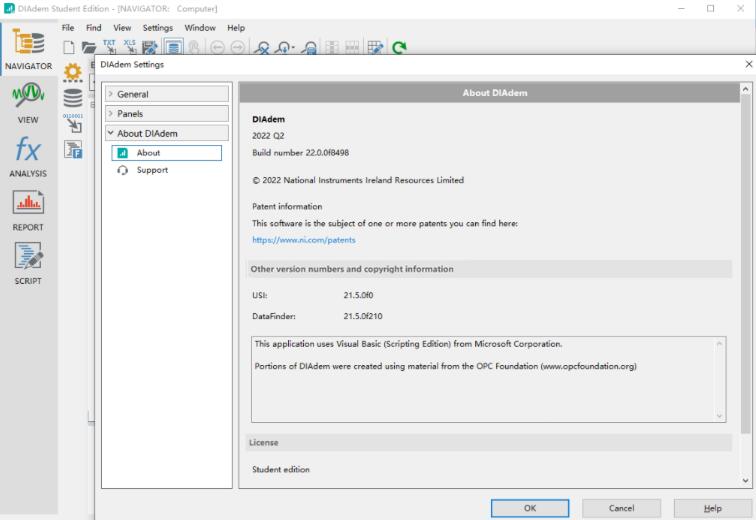Click the database stack icon in side toolbar
Screen dimensions: 756x520
73,98
